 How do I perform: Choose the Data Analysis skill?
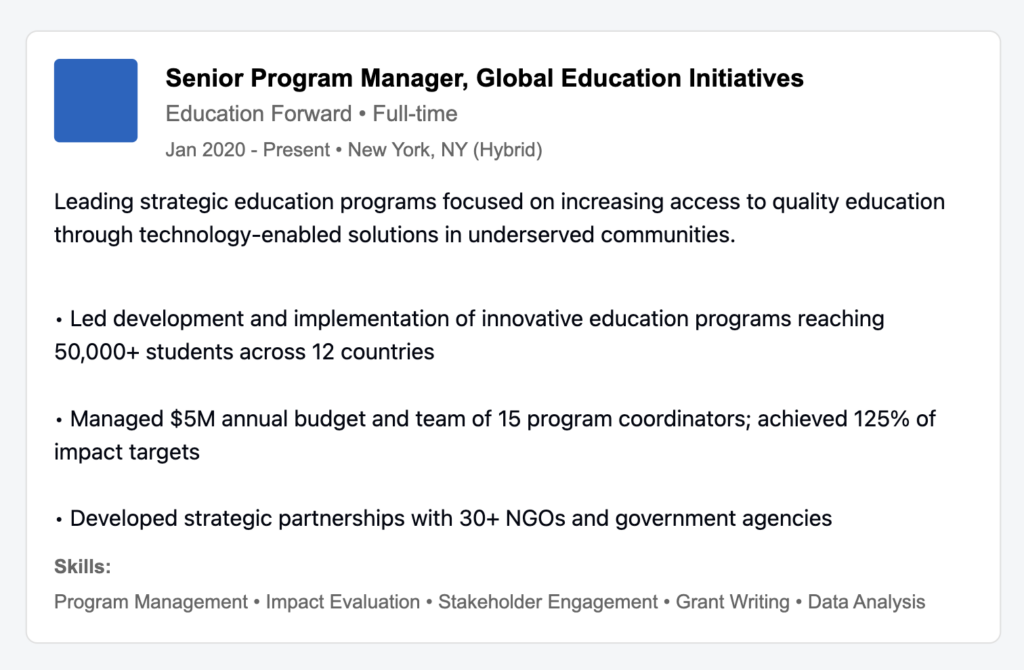point(866,601)
